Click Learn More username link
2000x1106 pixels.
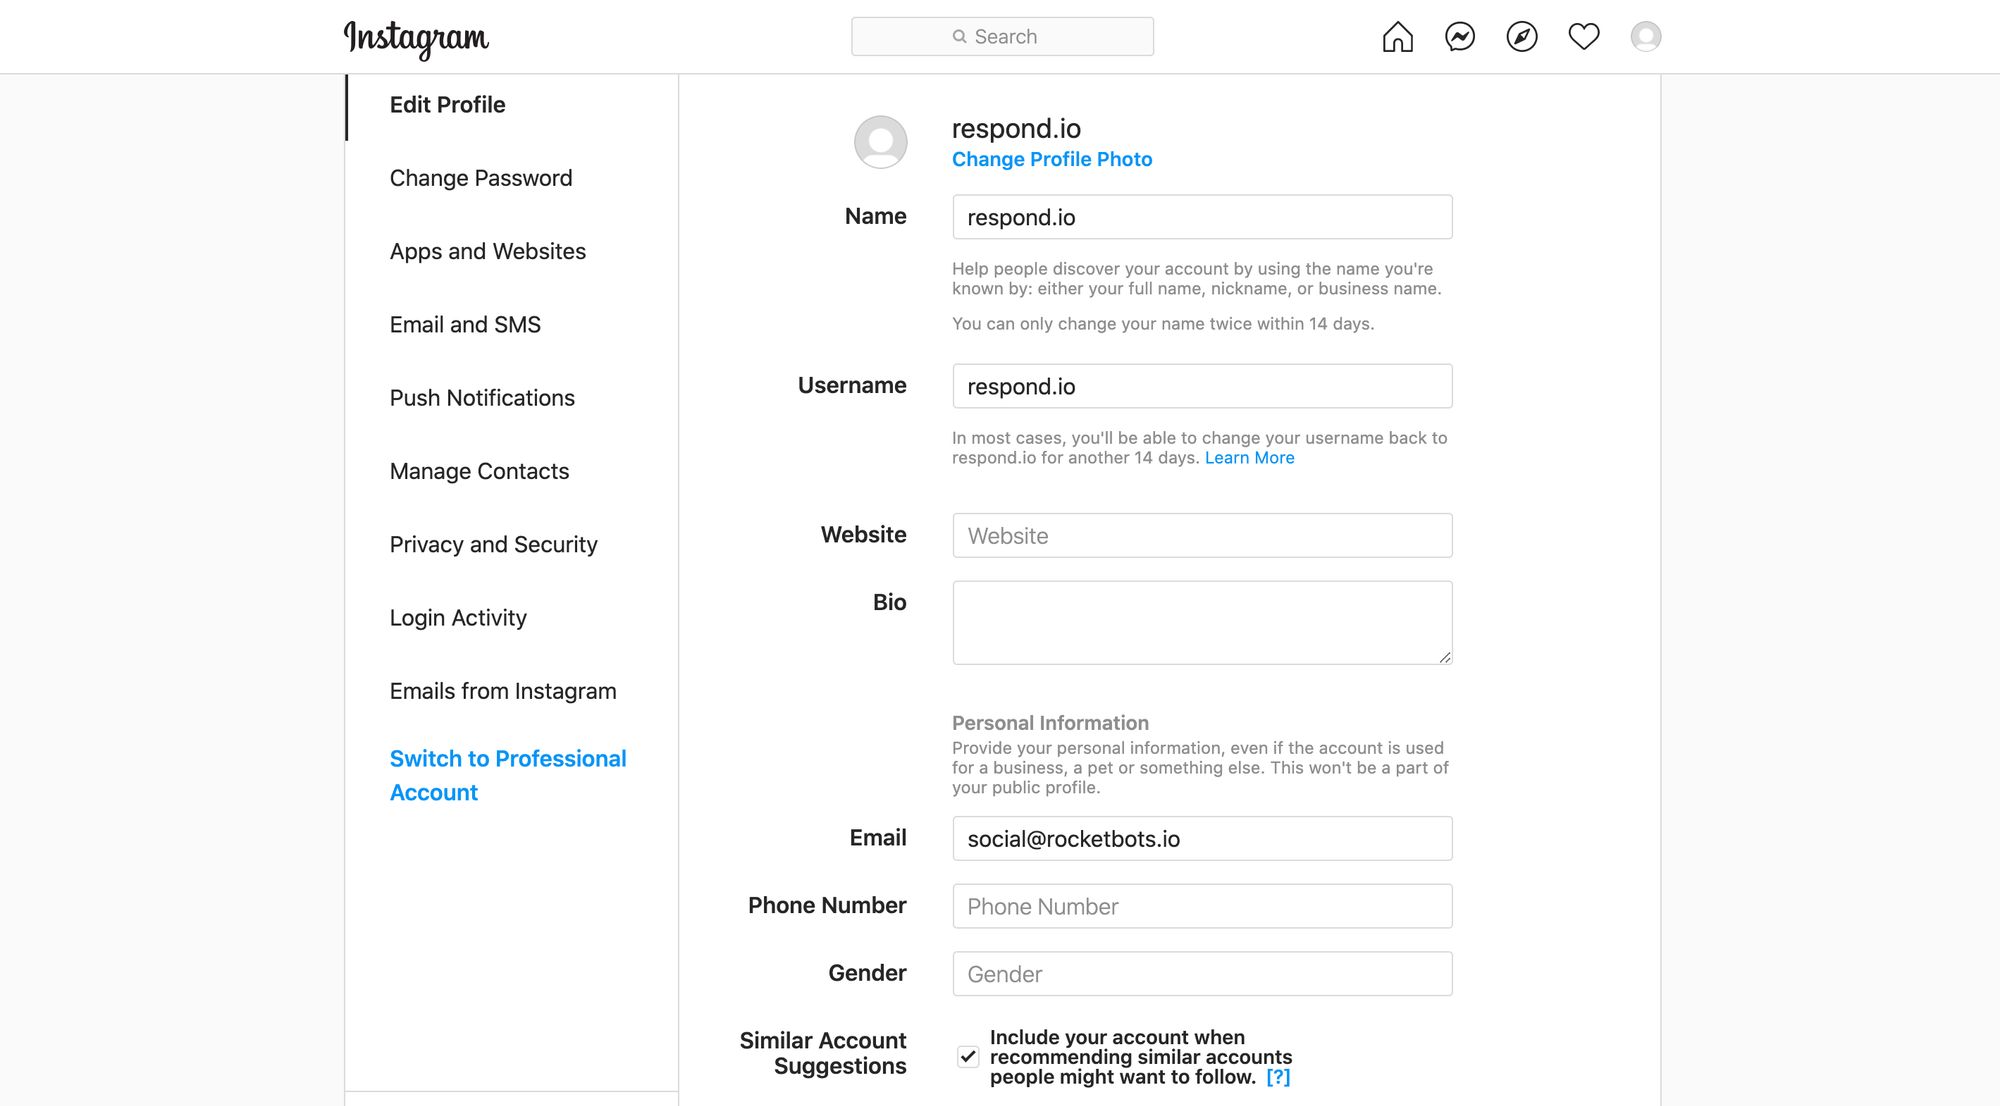(1248, 456)
